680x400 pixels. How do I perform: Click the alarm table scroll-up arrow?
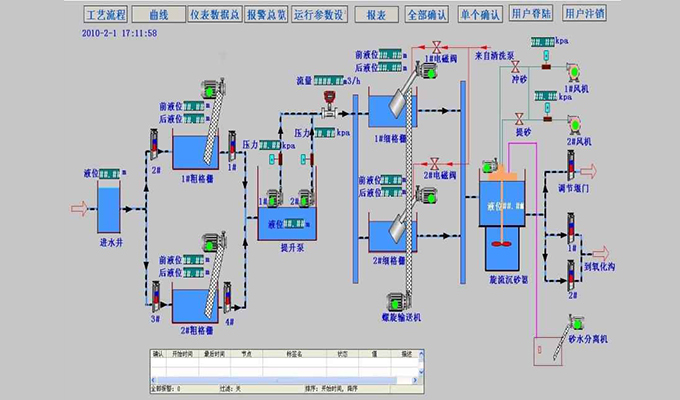point(421,354)
